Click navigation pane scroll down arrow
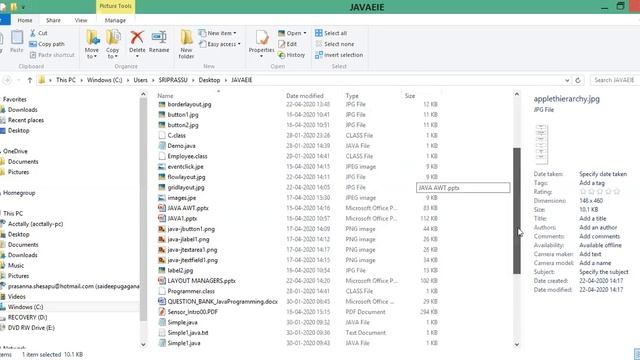 click(143, 344)
